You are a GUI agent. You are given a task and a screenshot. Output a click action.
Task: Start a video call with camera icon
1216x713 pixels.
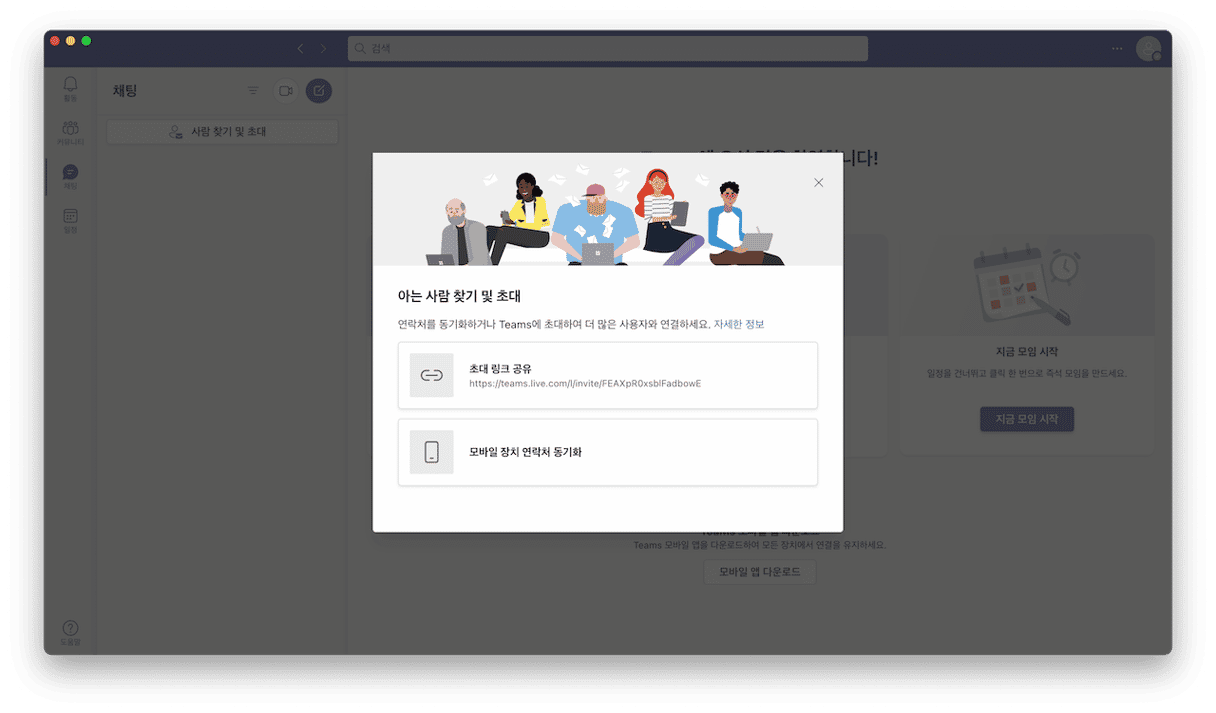coord(286,91)
